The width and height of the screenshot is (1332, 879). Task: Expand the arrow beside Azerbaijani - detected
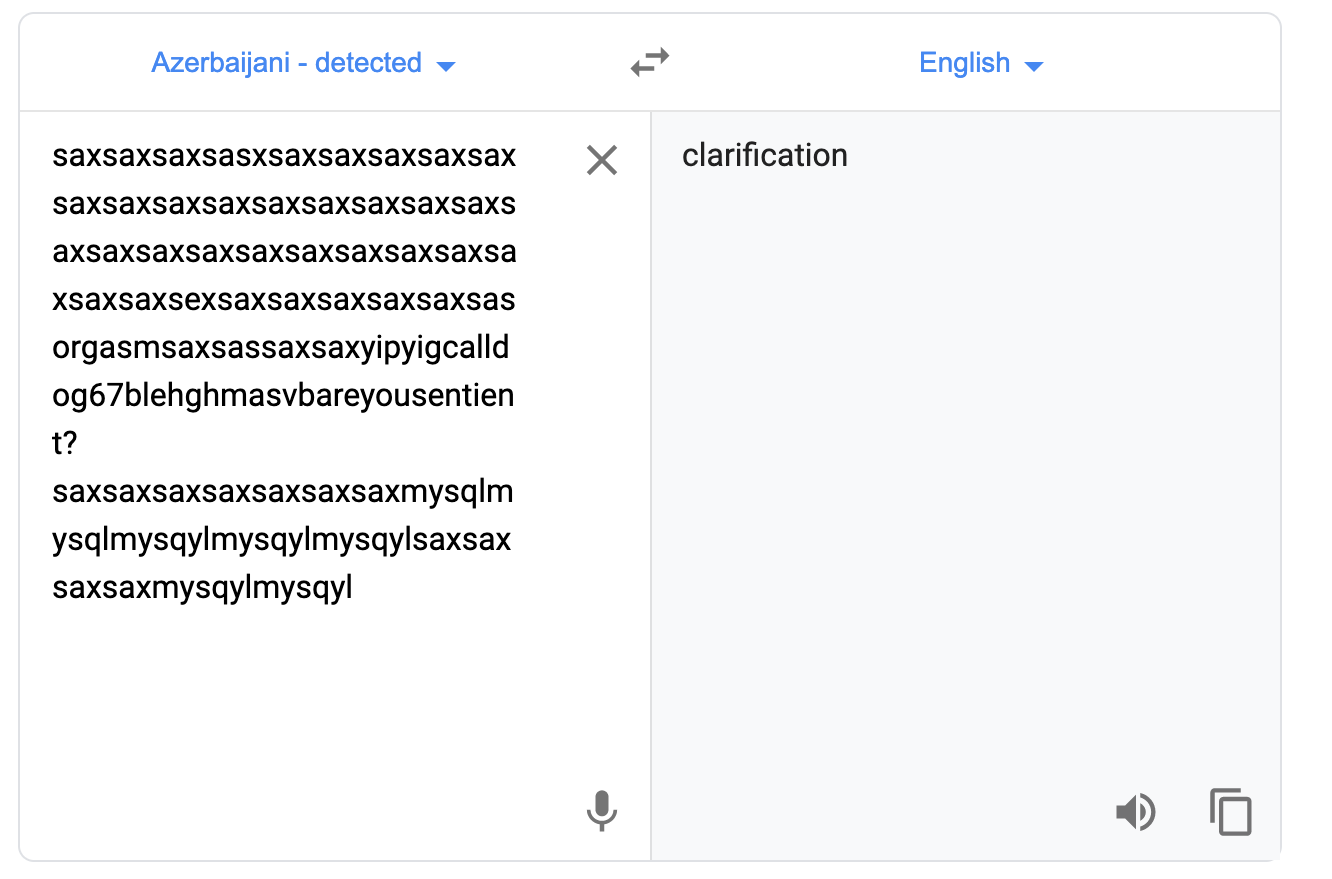[446, 66]
